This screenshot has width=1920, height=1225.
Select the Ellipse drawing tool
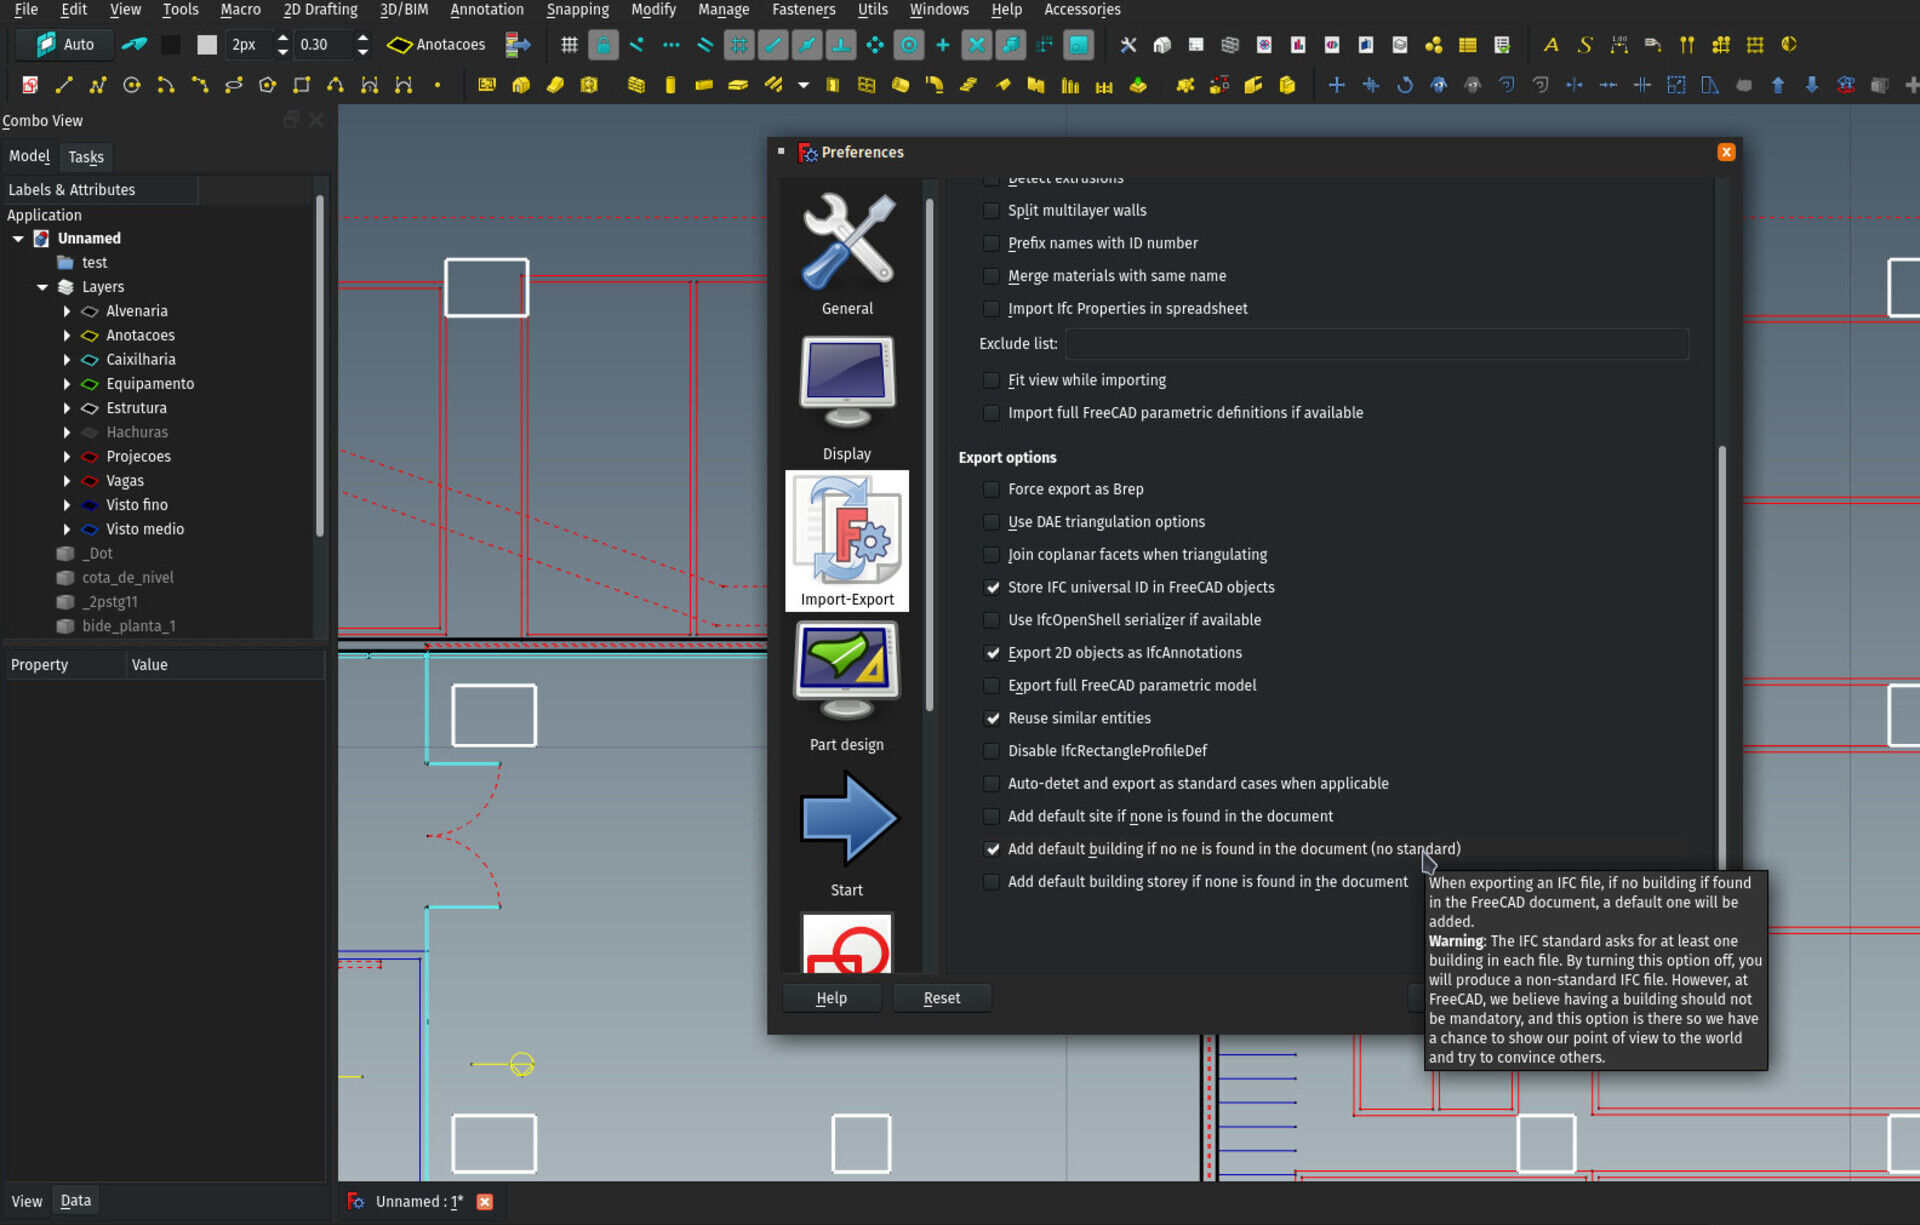tap(234, 85)
